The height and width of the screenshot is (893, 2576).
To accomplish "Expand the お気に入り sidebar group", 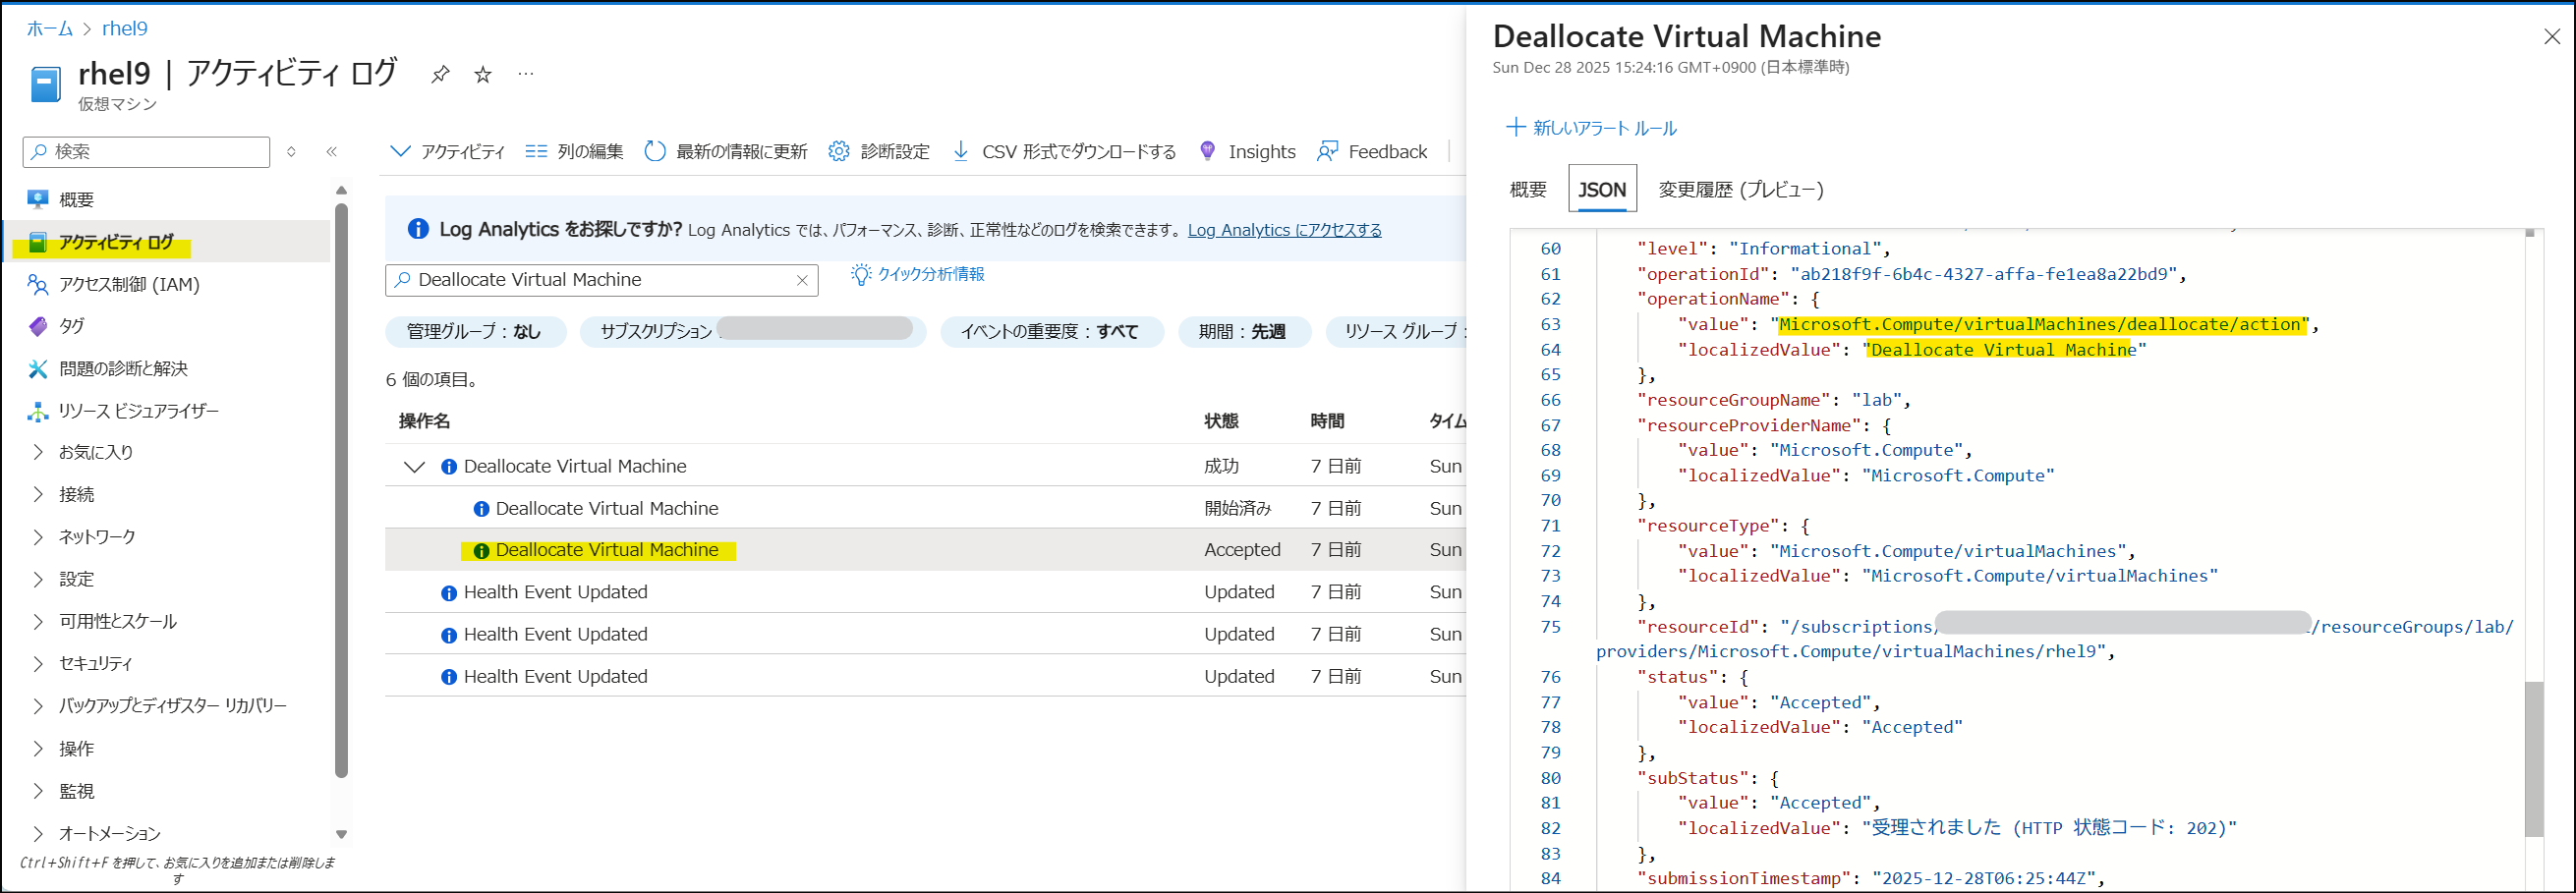I will [38, 452].
